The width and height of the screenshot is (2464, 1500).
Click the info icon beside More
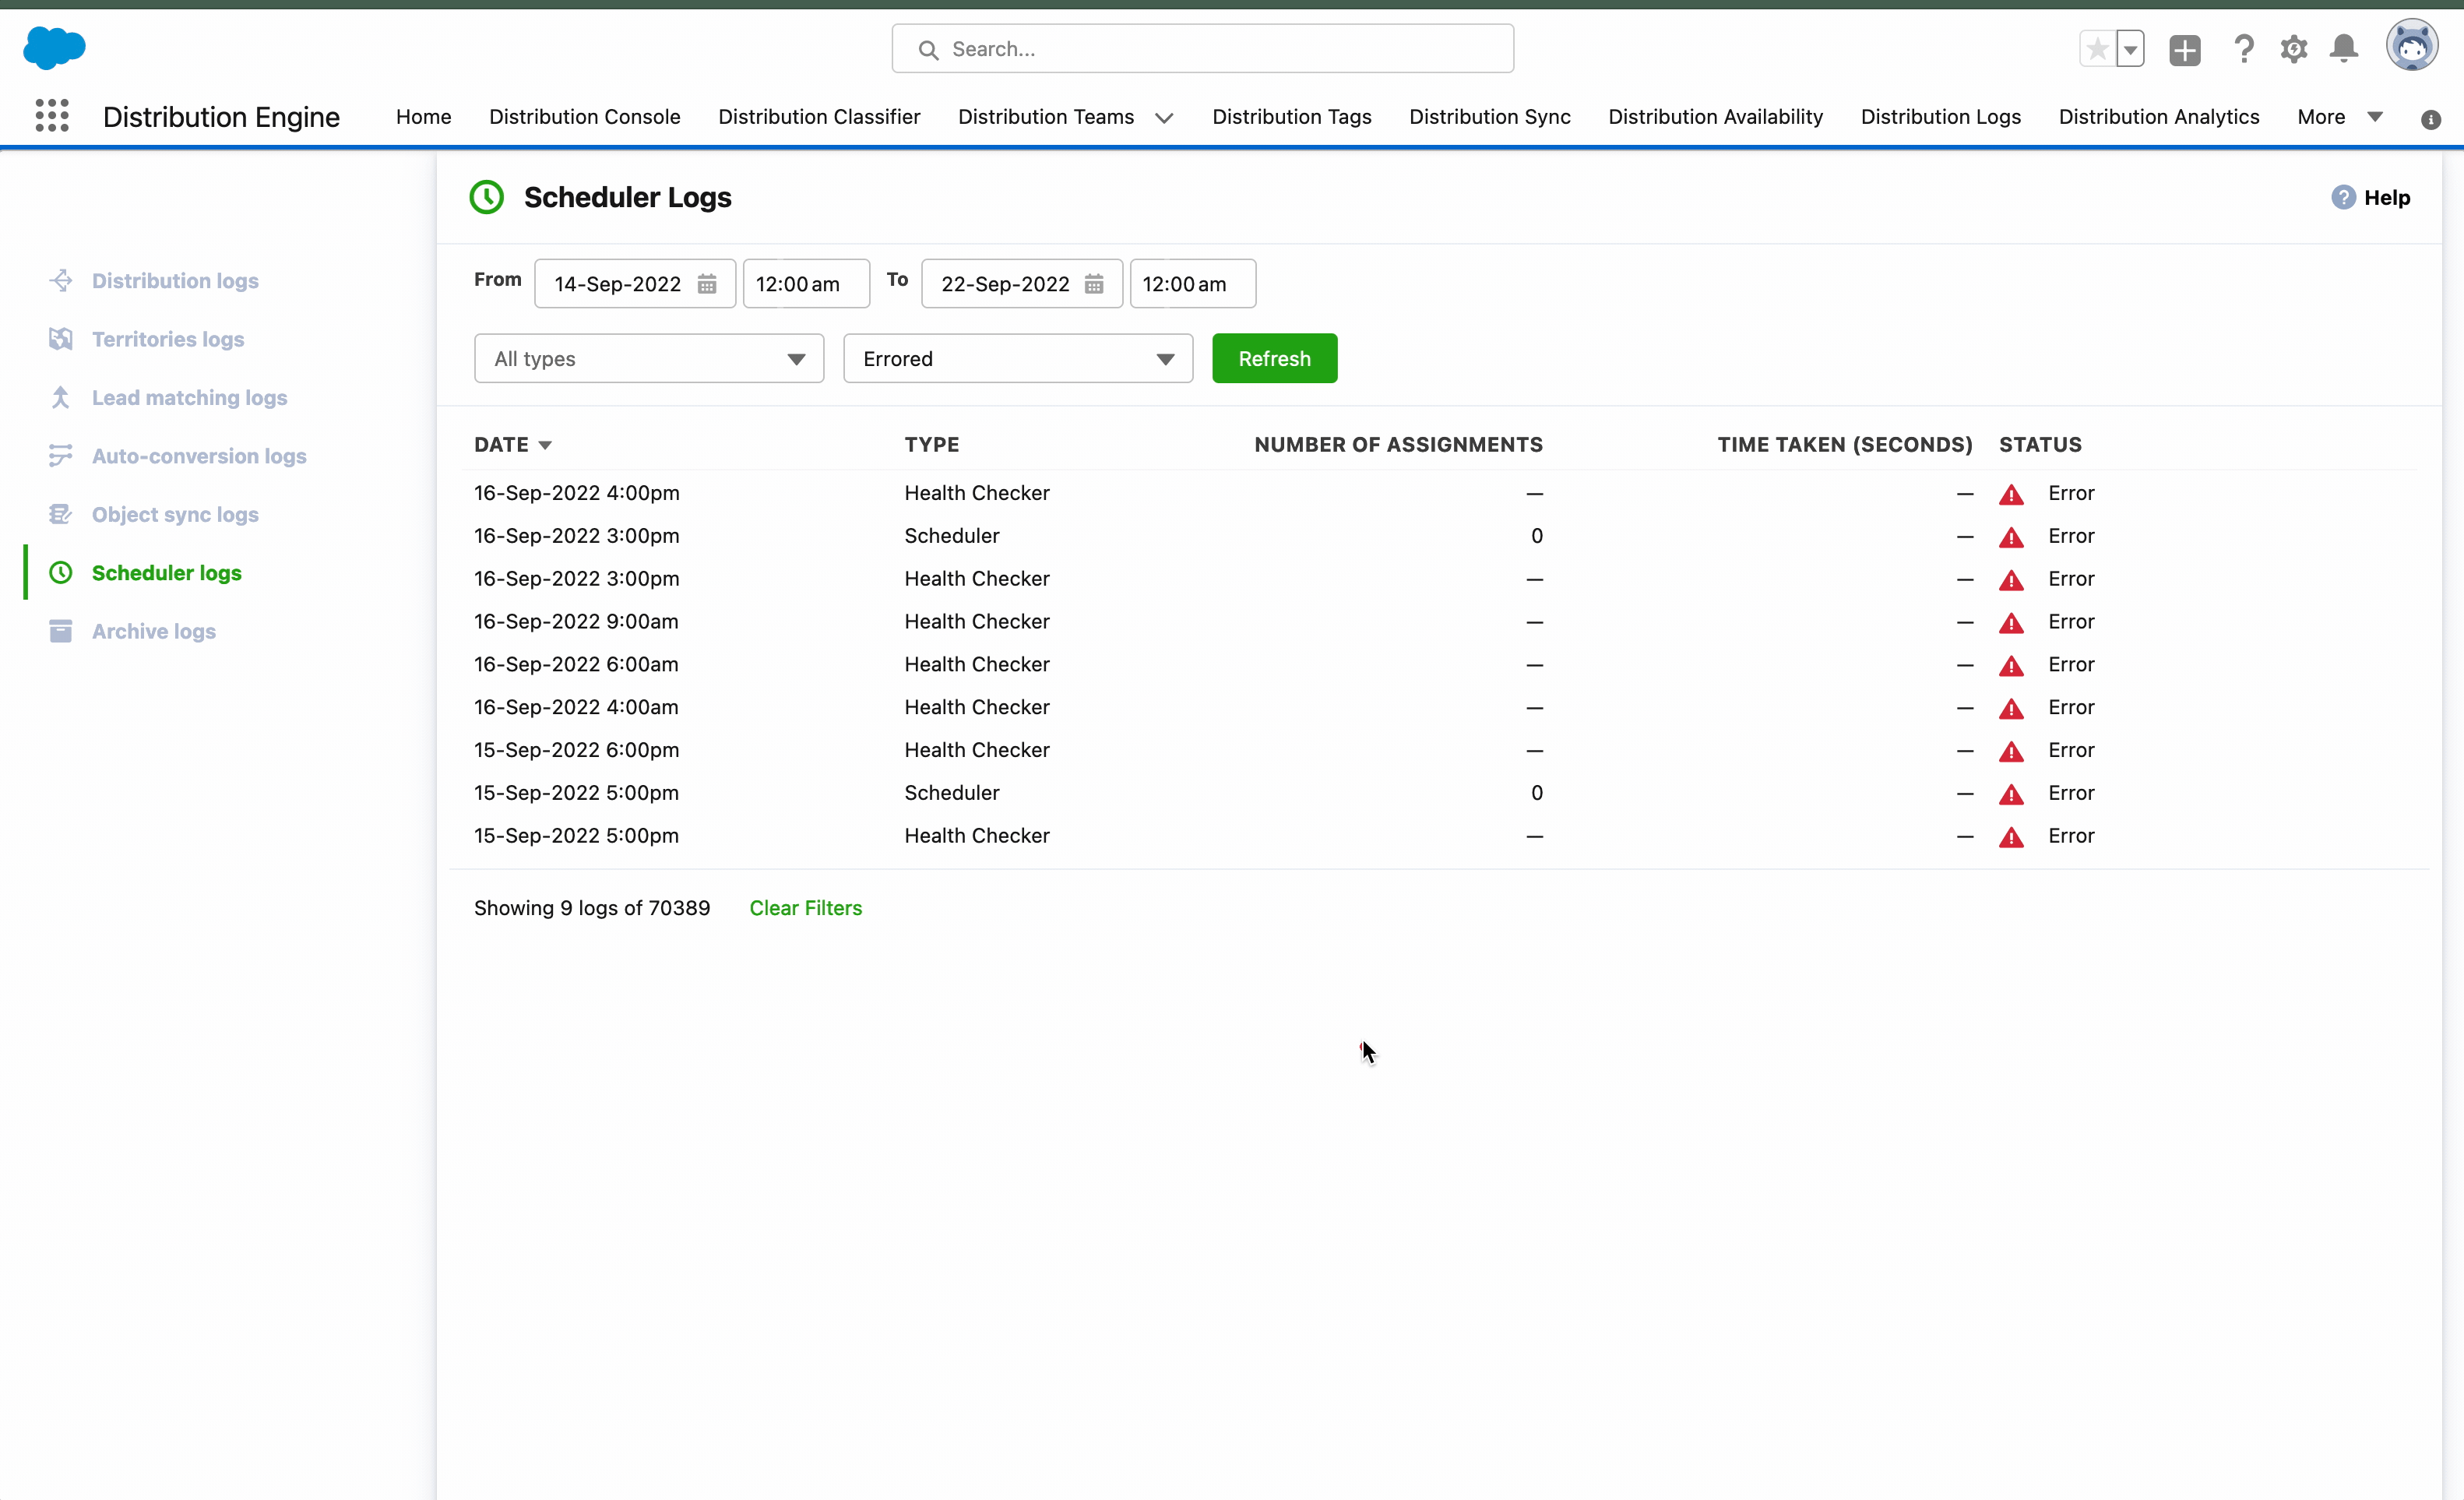coord(2431,120)
